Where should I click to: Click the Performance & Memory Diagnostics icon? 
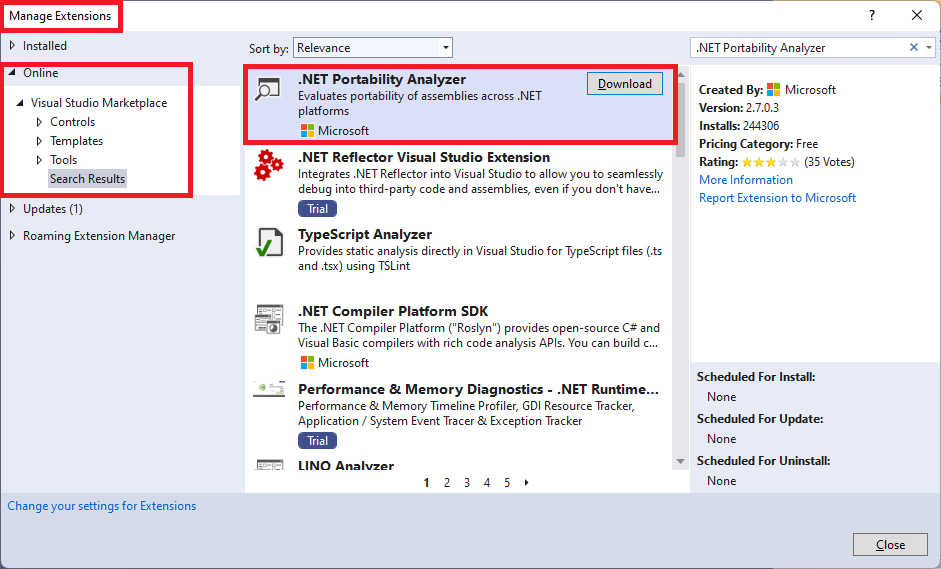269,389
